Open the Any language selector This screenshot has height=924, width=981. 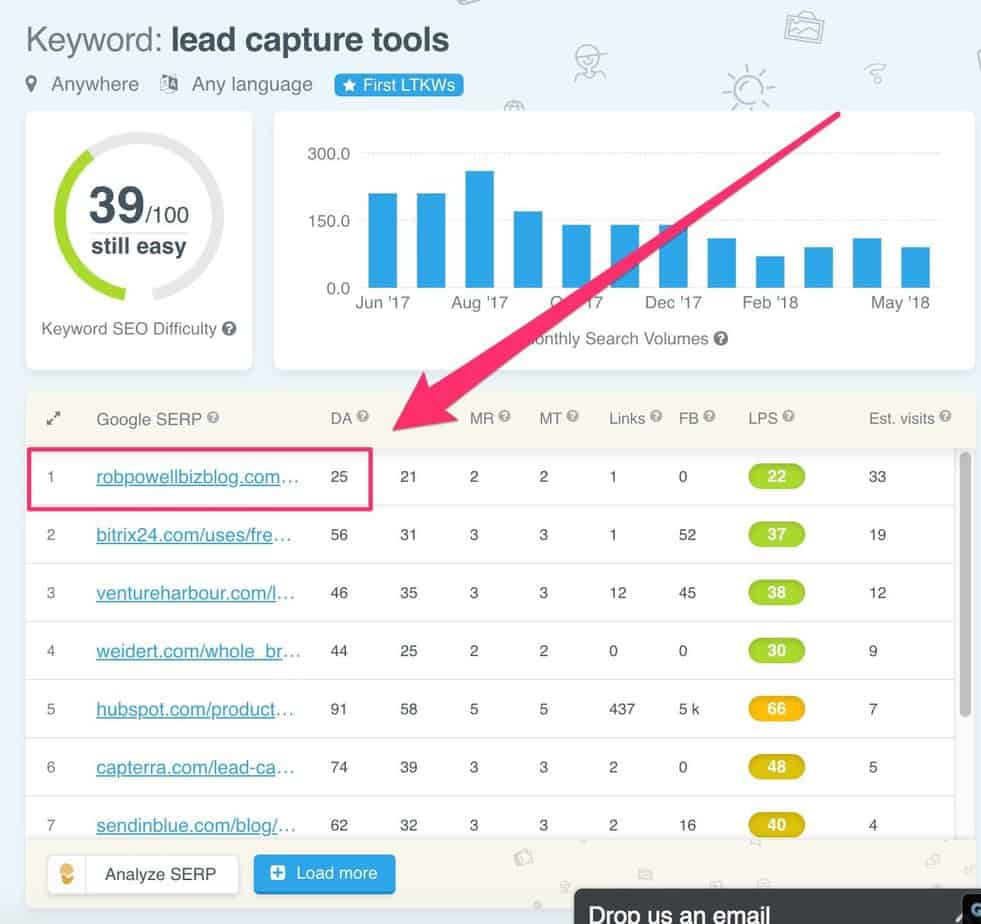pos(250,84)
